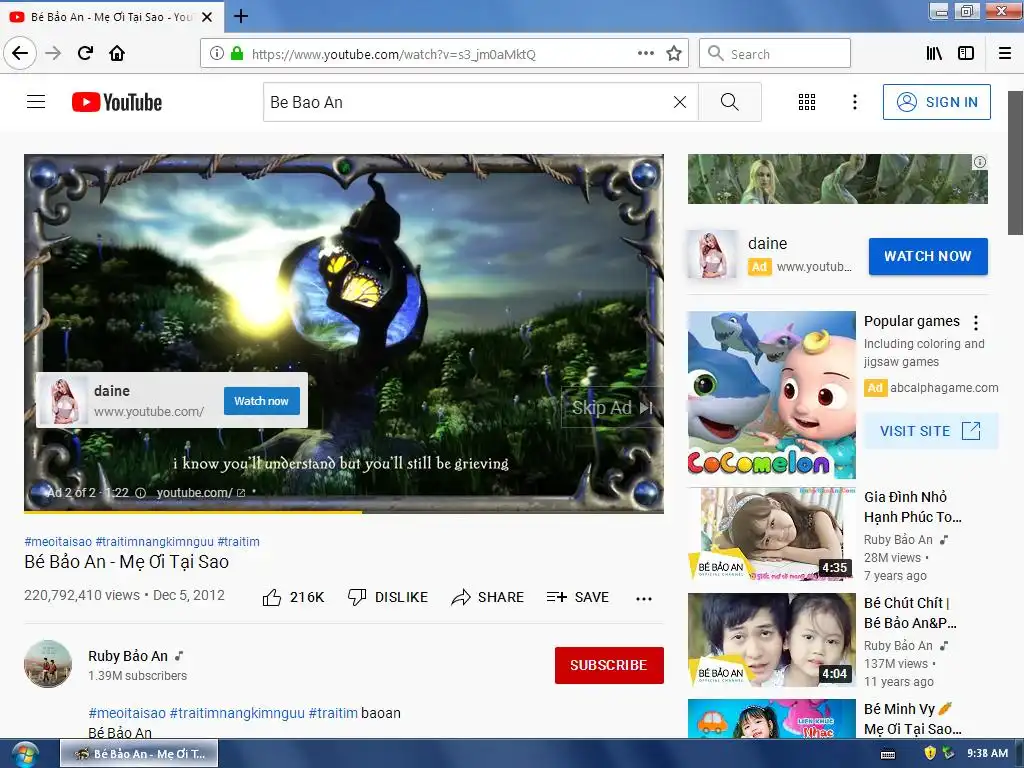Open the #traitim hashtag above title
The width and height of the screenshot is (1024, 768).
point(238,541)
